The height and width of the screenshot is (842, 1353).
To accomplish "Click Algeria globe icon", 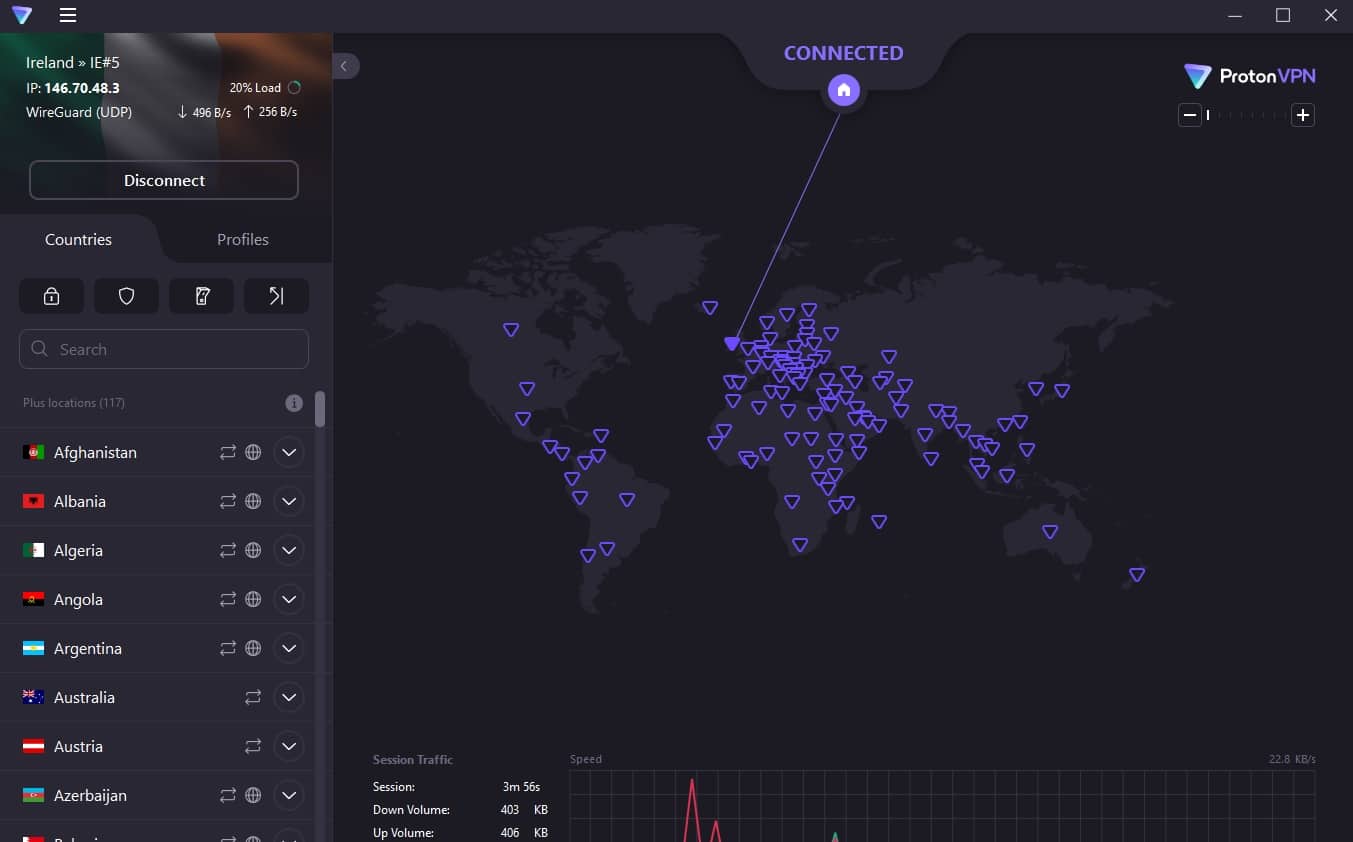I will point(253,550).
